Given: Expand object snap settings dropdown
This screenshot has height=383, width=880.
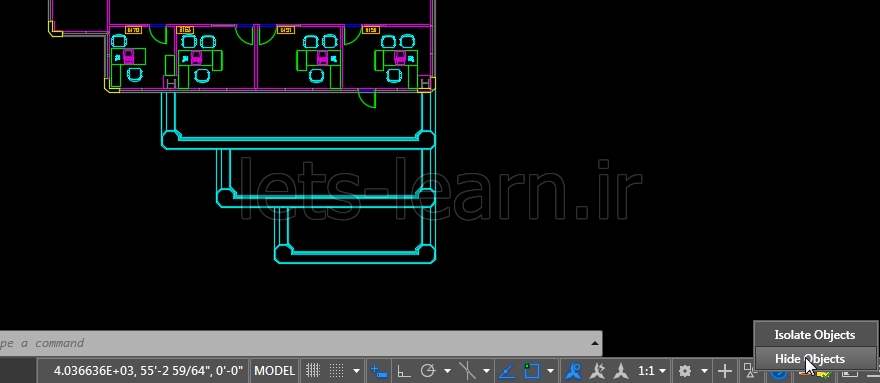Looking at the screenshot, I should [551, 371].
